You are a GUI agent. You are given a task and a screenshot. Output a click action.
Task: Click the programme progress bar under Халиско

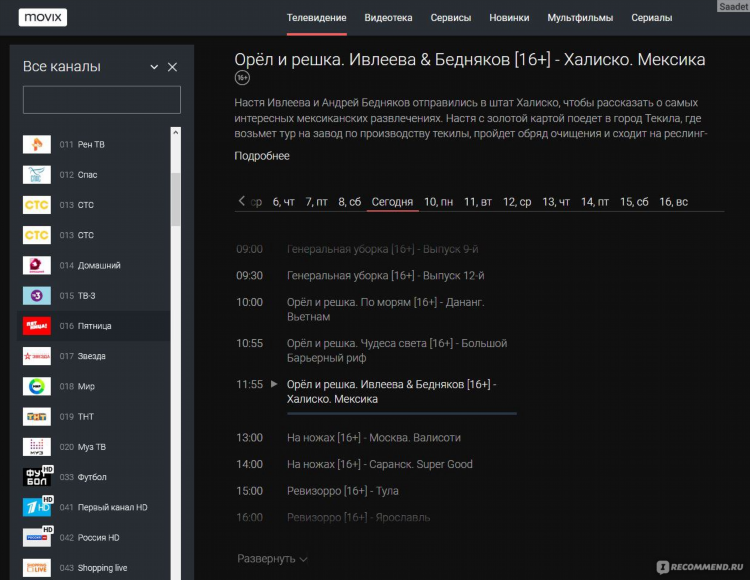pyautogui.click(x=402, y=413)
